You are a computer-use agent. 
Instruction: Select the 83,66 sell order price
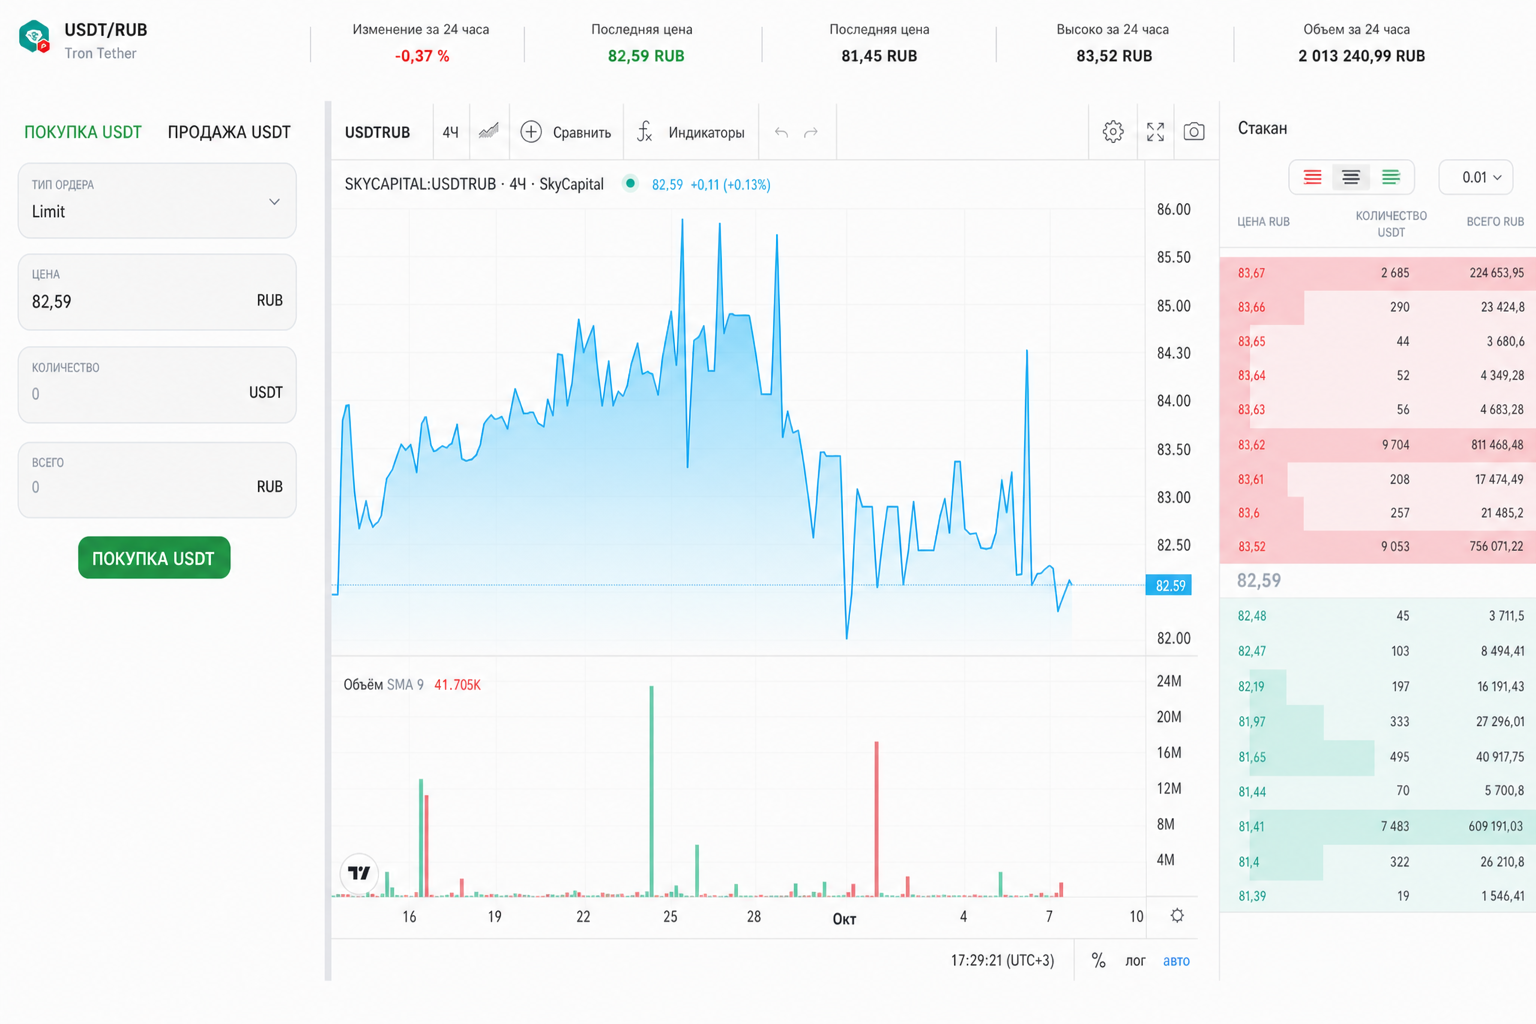coord(1251,307)
